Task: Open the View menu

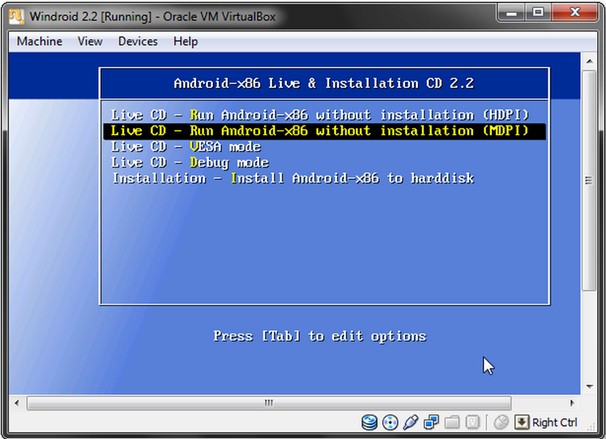Action: [90, 41]
